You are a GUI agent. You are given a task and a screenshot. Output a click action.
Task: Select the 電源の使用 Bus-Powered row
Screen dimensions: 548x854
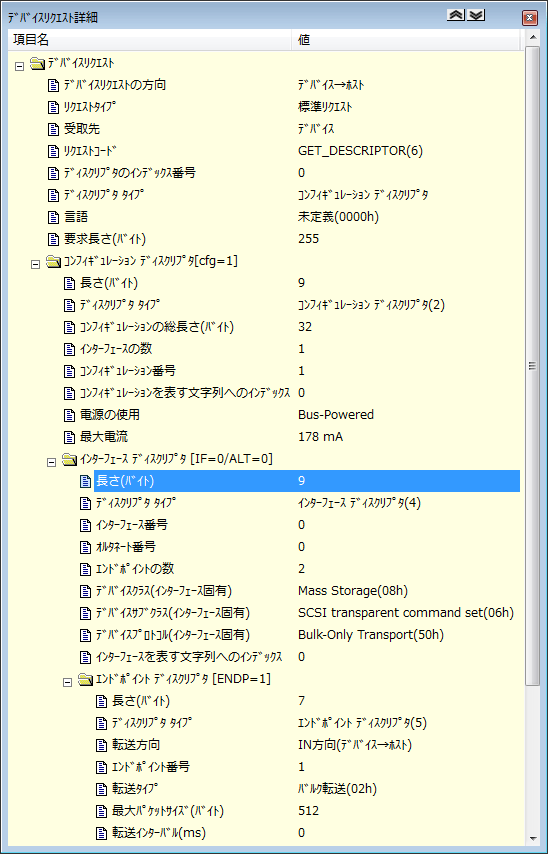[291, 415]
